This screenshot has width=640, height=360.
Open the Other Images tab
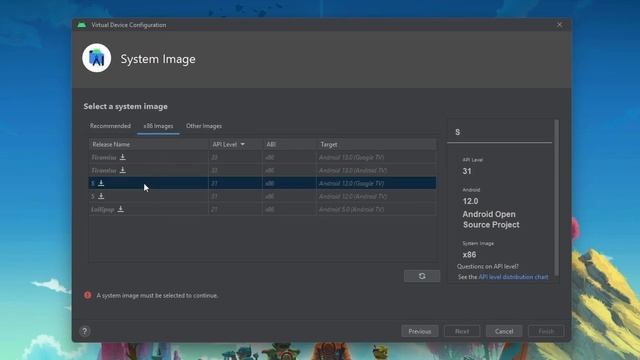[204, 126]
